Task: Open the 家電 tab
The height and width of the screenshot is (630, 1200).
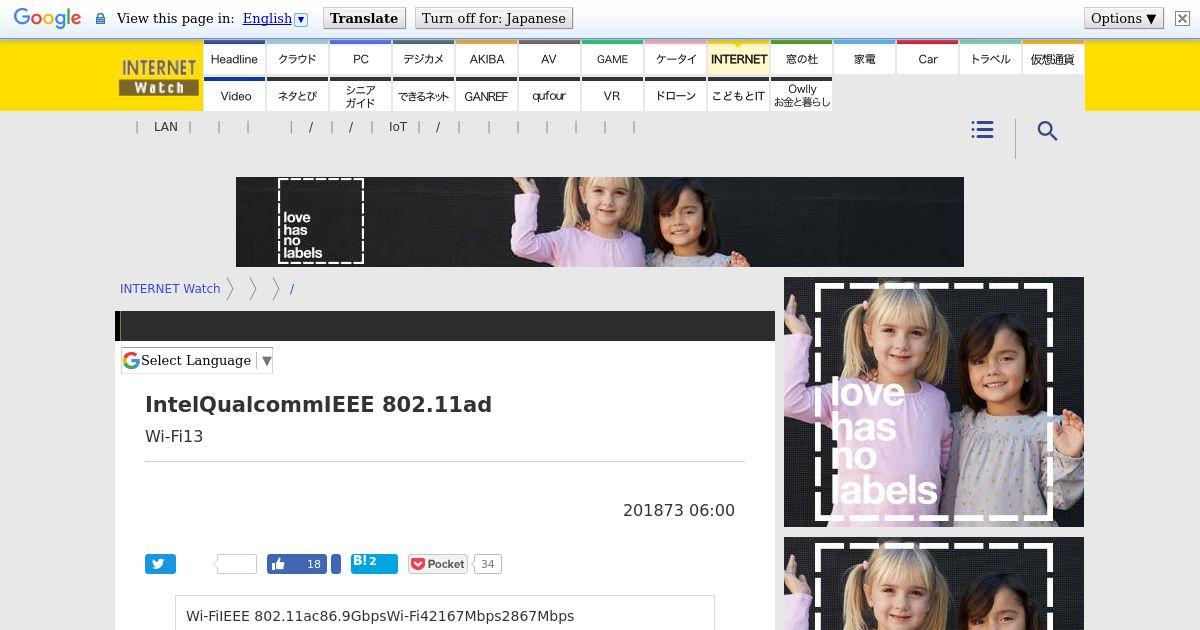Action: 865,59
